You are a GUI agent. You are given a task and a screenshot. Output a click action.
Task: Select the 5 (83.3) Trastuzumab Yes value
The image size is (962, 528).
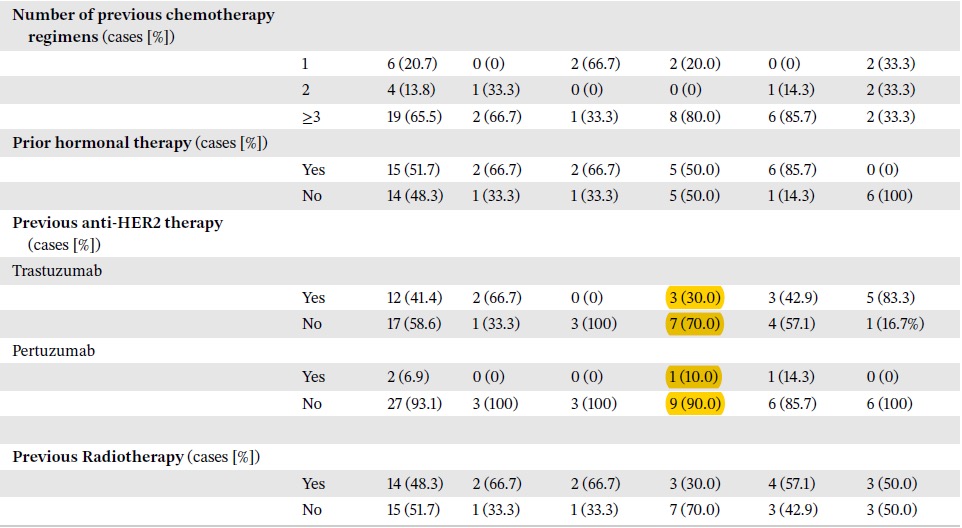[890, 297]
